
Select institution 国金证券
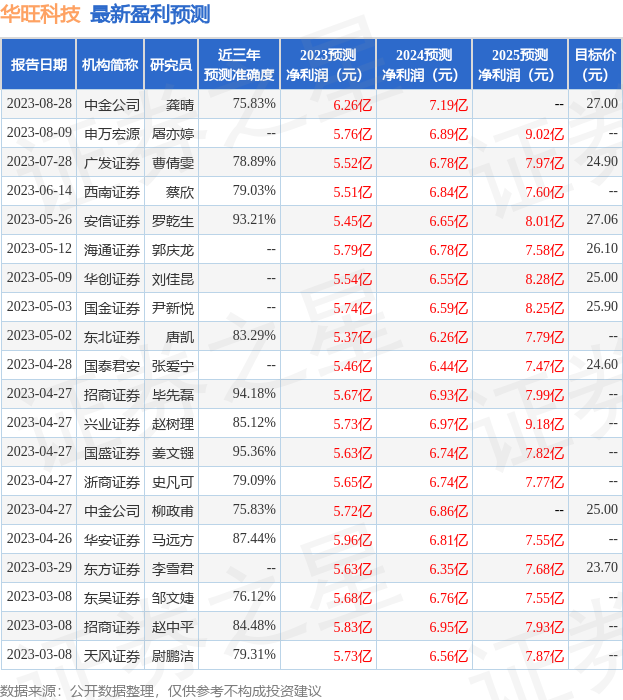point(112,308)
